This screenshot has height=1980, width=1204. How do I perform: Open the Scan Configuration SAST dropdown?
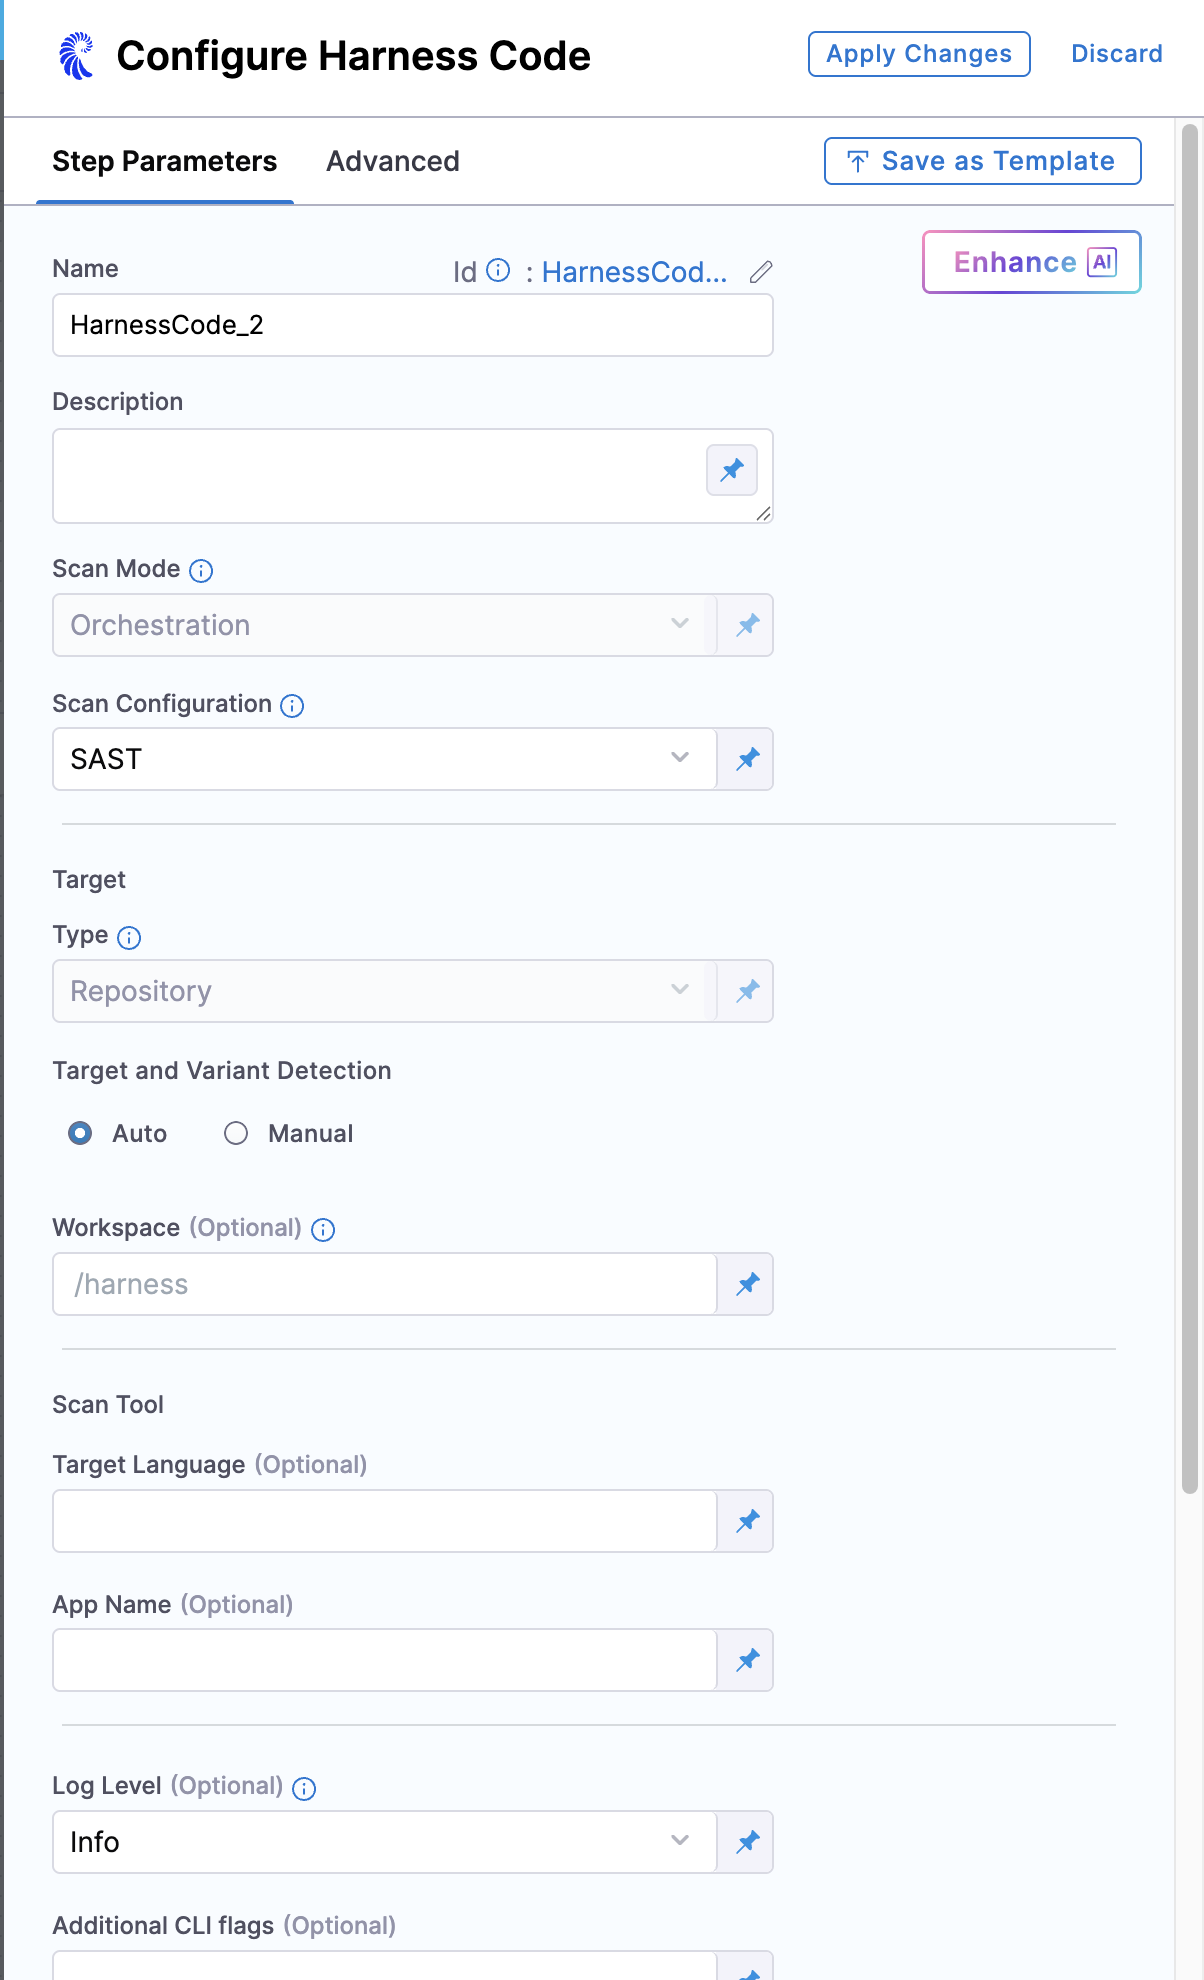[384, 759]
